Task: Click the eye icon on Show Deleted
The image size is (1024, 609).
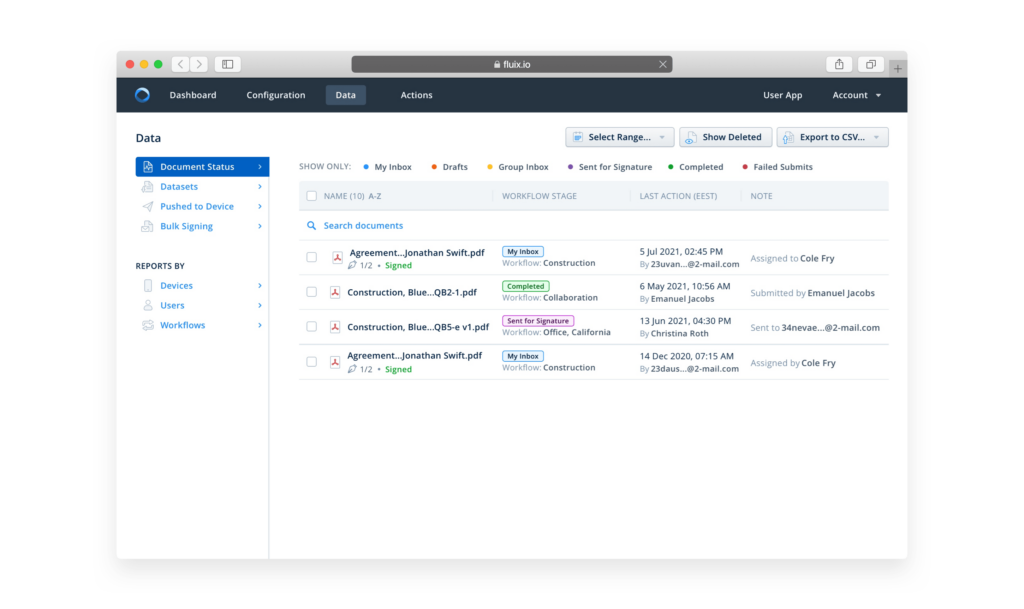Action: [x=688, y=137]
